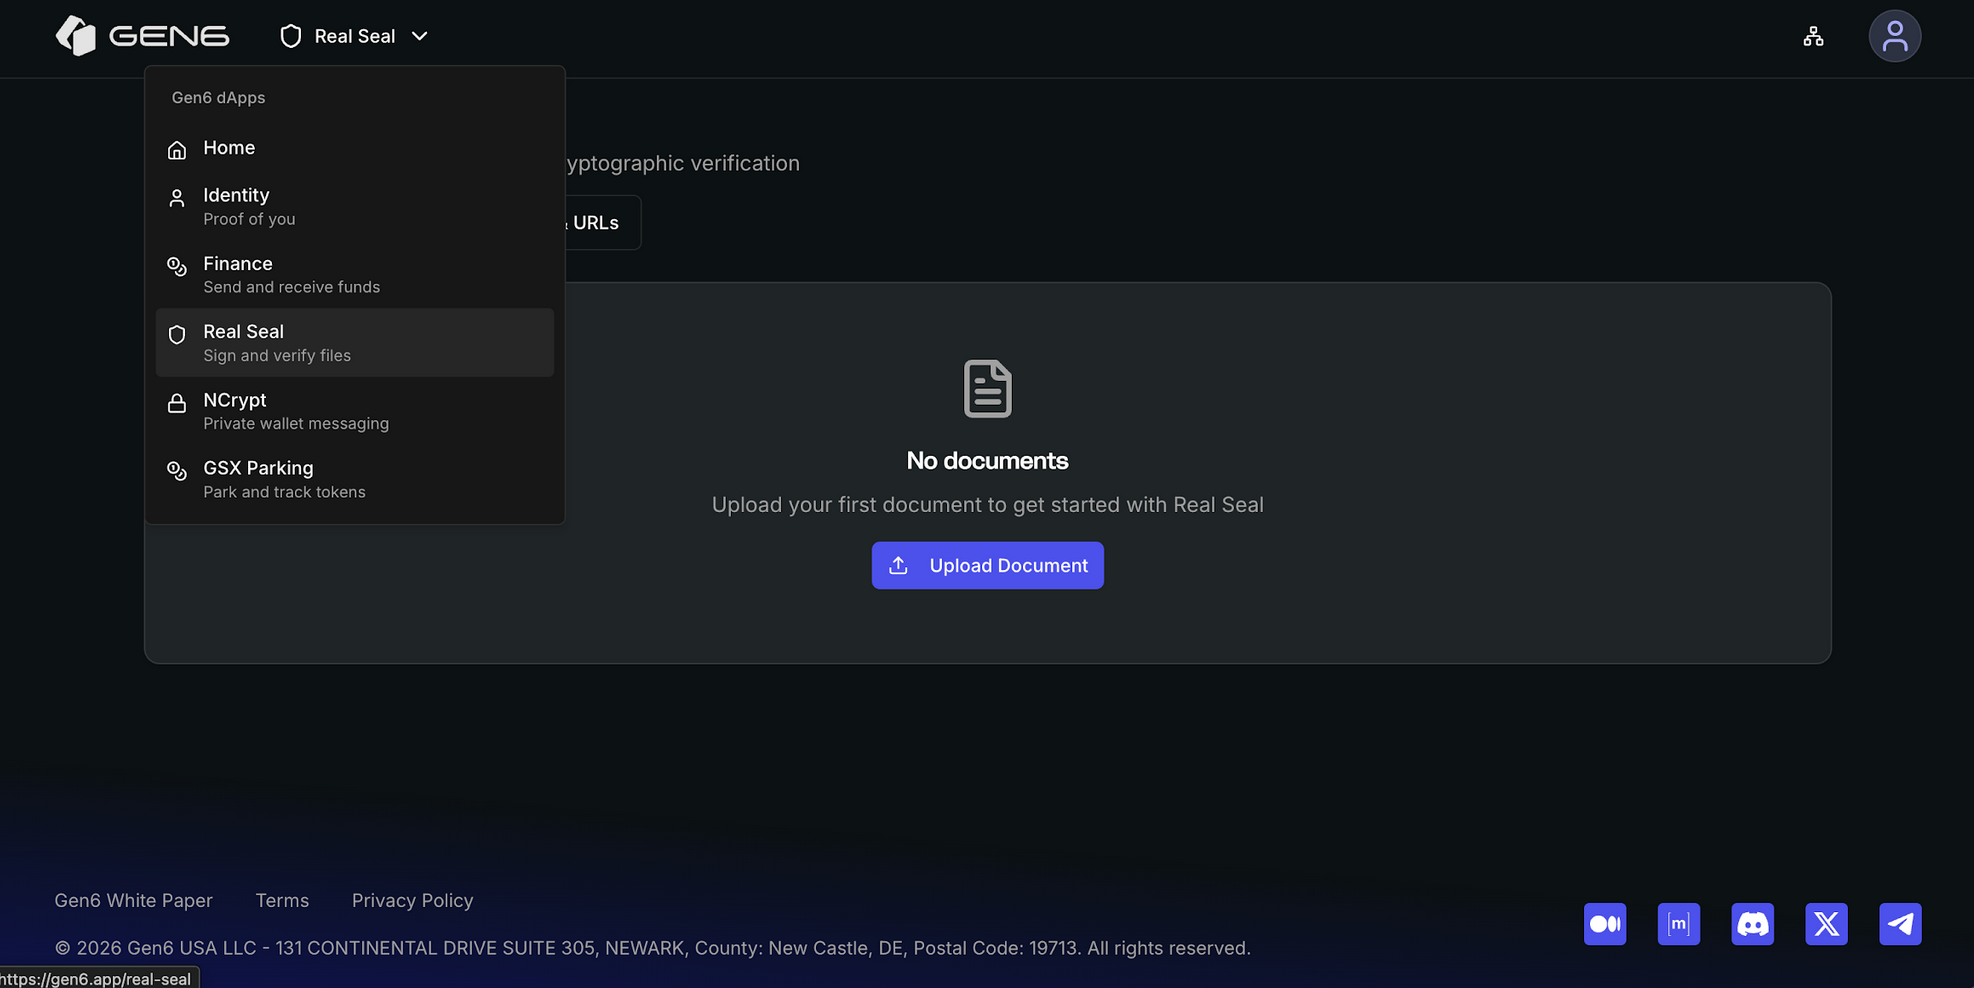Open the Telegram social icon
The height and width of the screenshot is (988, 1974).
click(x=1900, y=924)
